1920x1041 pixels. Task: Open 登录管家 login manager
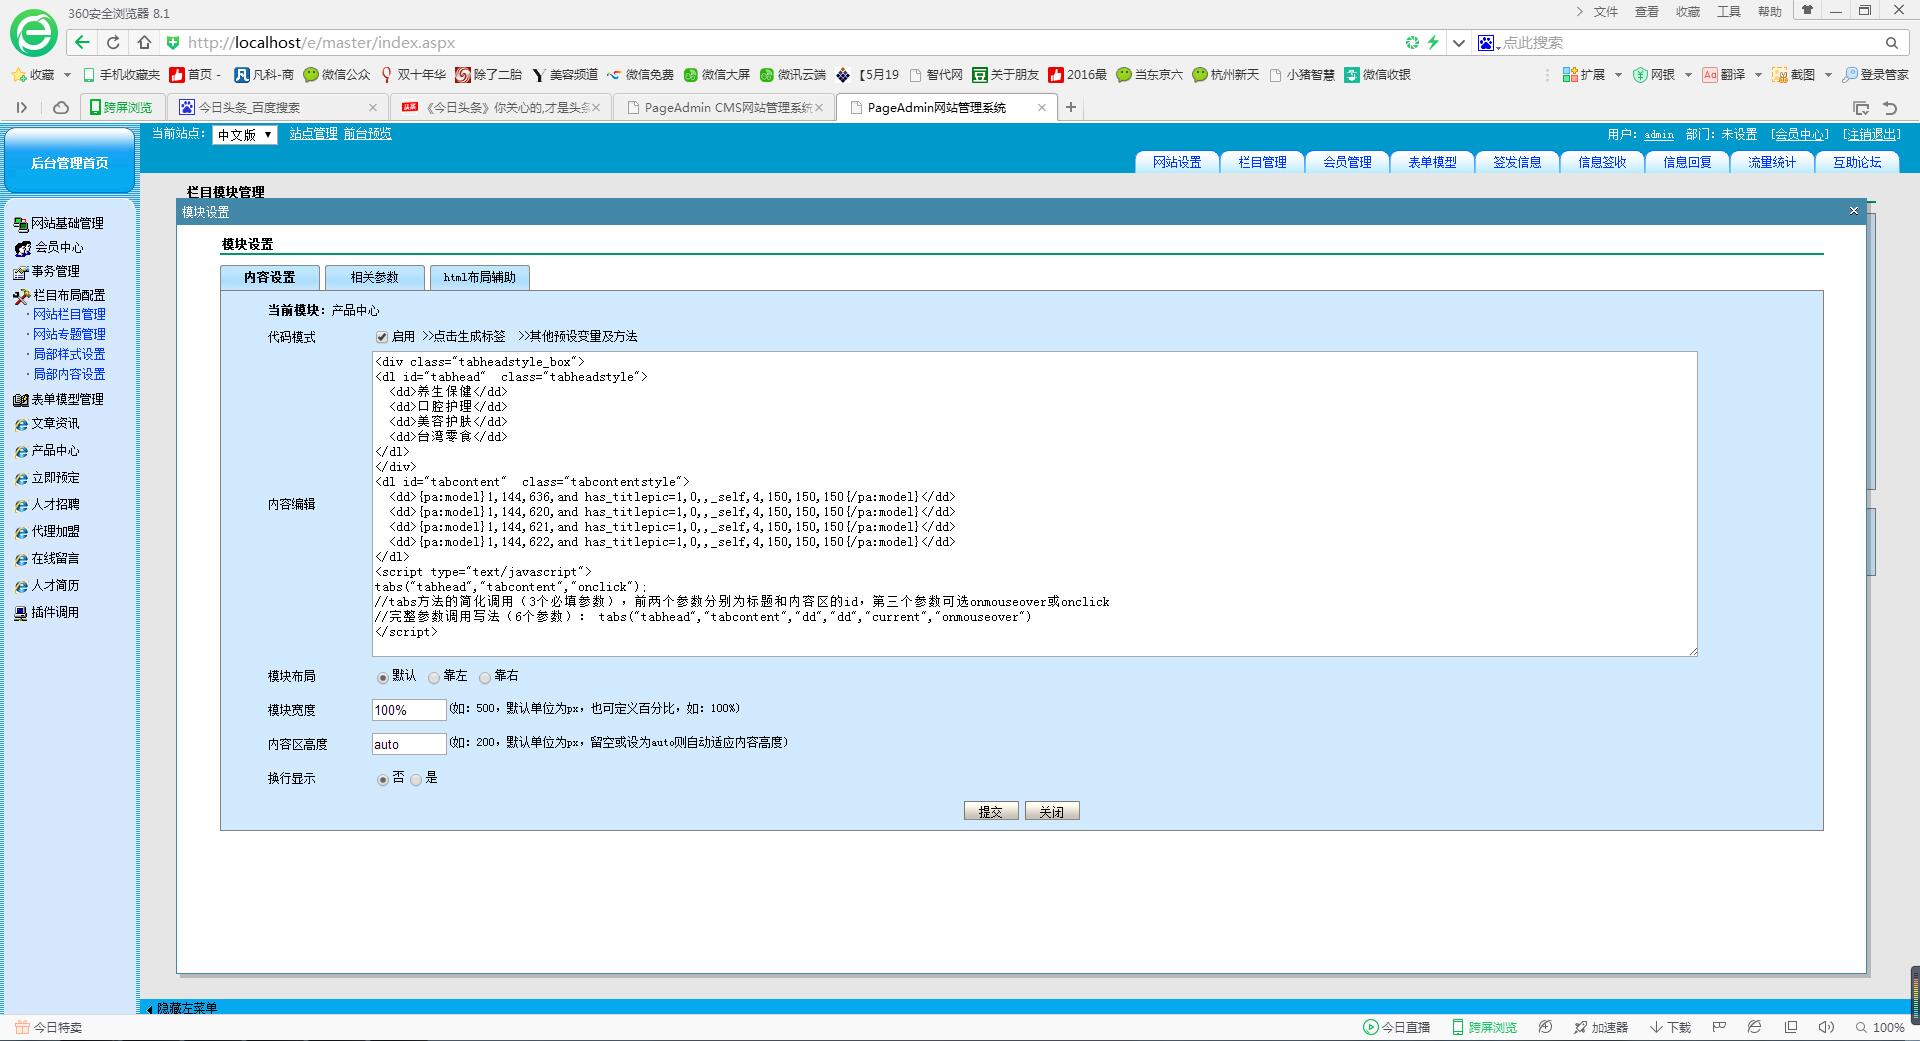click(x=1876, y=74)
